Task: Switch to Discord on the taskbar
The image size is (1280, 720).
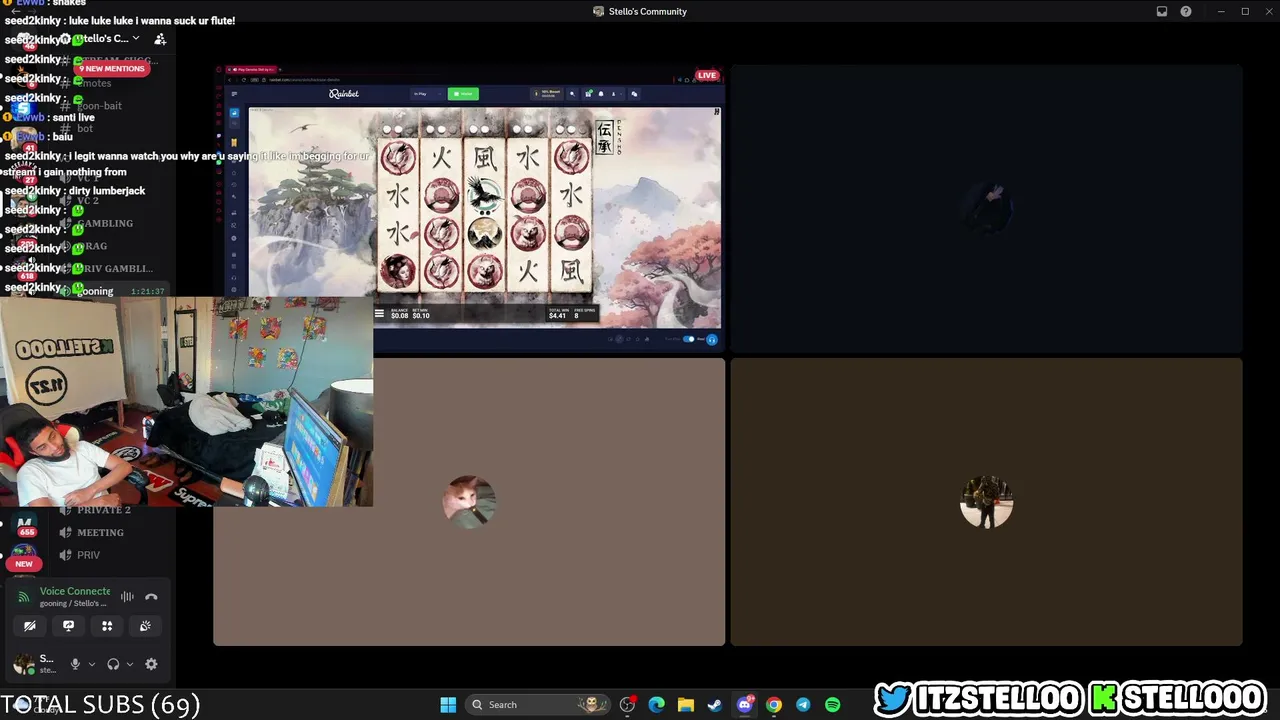Action: (x=744, y=705)
